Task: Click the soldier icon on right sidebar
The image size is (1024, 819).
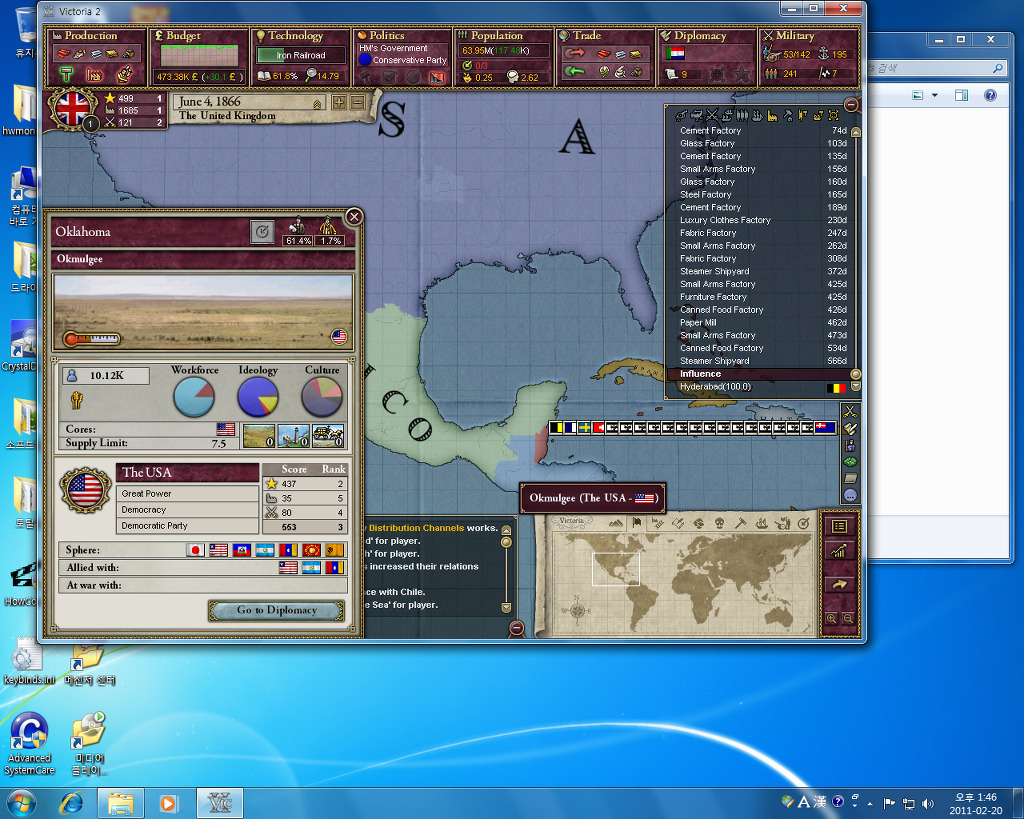Action: pos(850,445)
